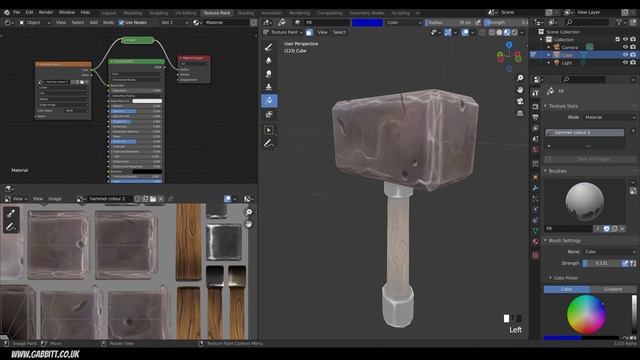The height and width of the screenshot is (360, 640).
Task: Click the Blender logo menu icon
Action: (7, 12)
